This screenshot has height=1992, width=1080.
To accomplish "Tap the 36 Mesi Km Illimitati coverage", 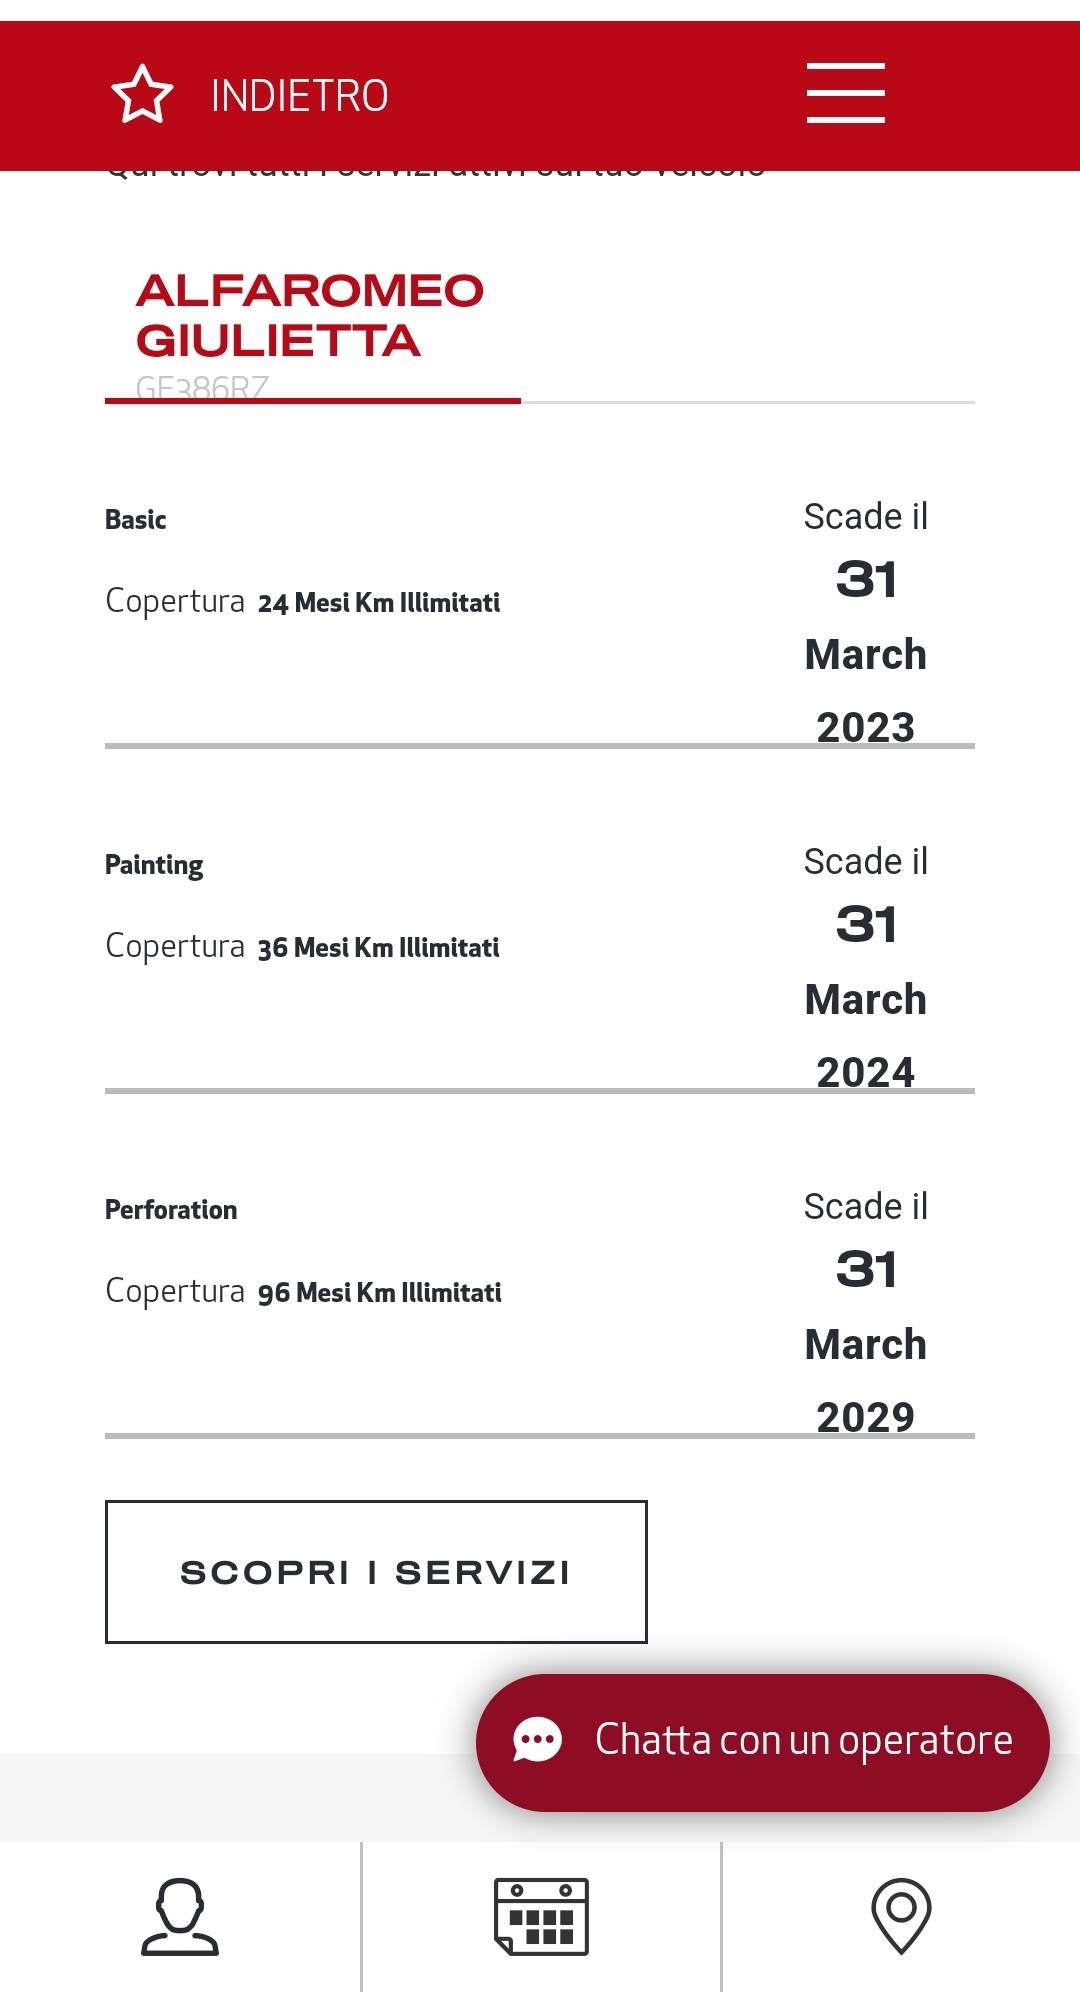I will pyautogui.click(x=378, y=948).
